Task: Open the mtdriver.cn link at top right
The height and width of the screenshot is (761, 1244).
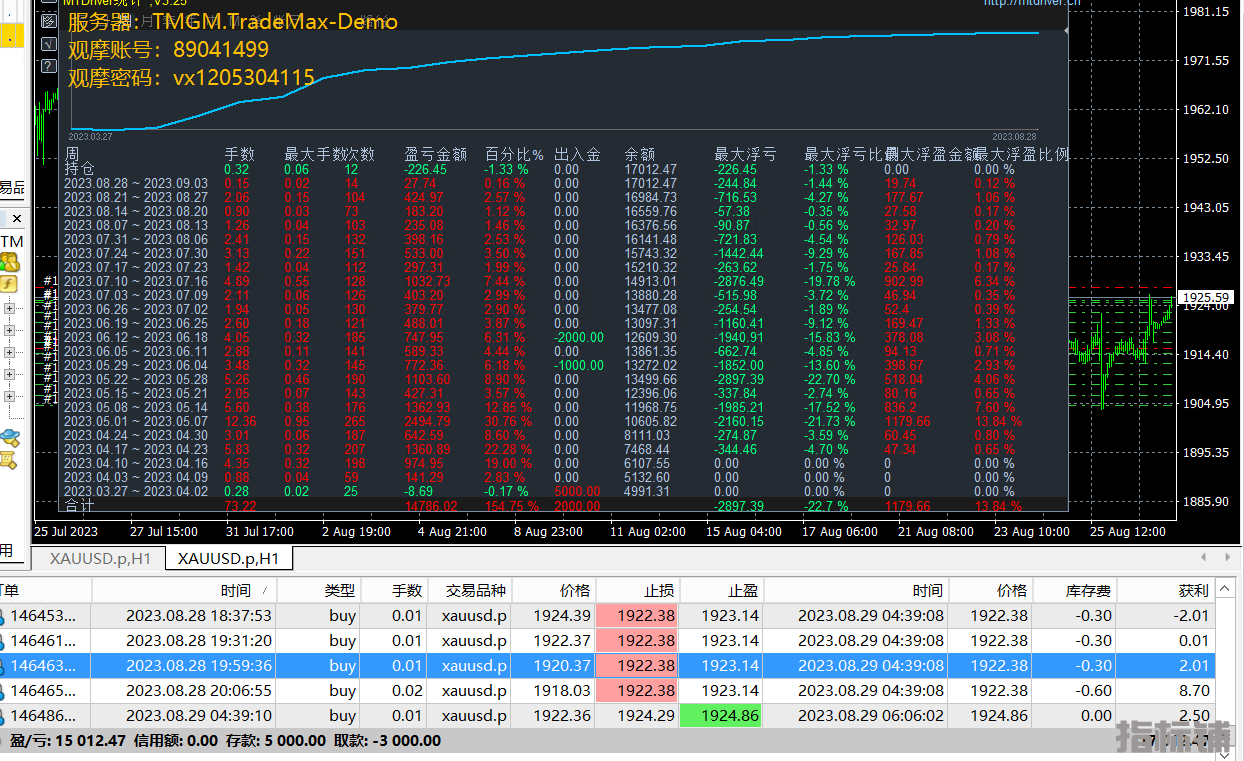Action: tap(1031, 3)
